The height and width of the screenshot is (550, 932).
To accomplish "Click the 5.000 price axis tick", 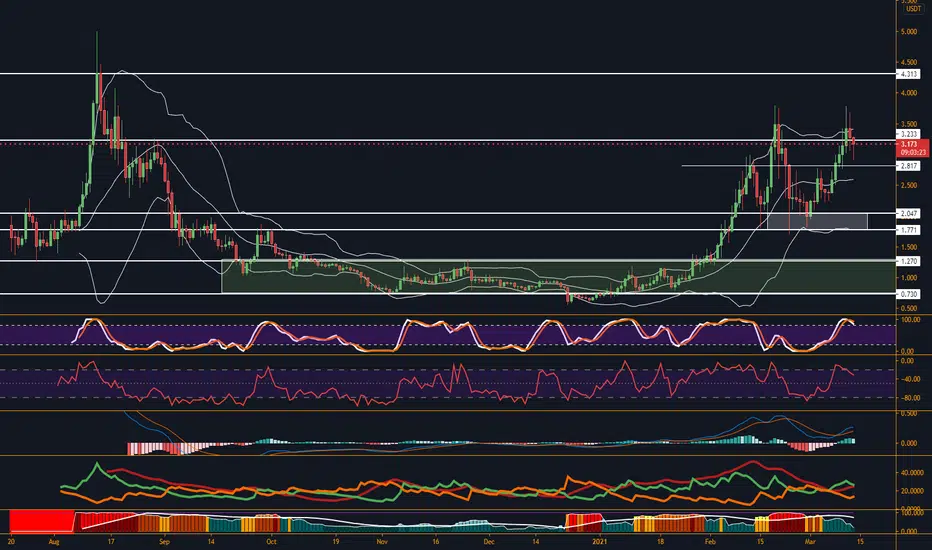I will 909,32.
